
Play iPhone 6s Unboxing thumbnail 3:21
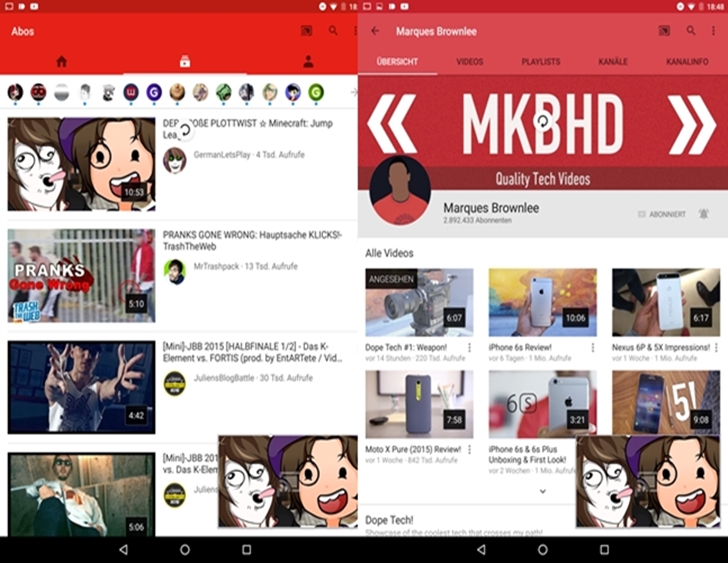pyautogui.click(x=542, y=404)
